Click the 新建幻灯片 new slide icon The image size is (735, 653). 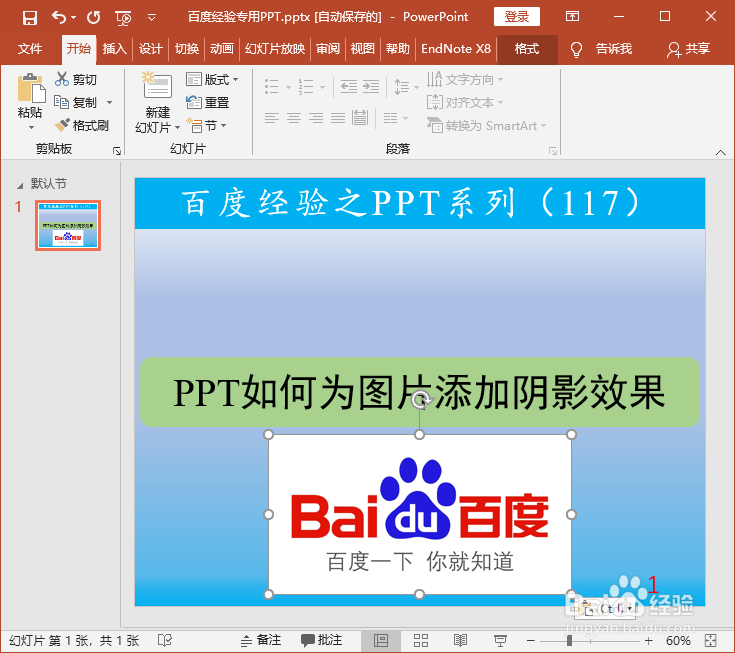(x=158, y=85)
